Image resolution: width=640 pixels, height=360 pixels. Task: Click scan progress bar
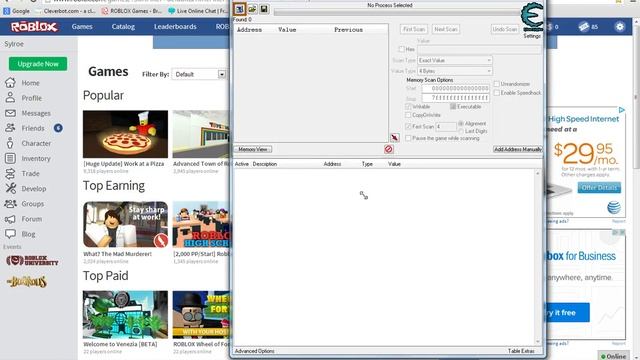397,13
